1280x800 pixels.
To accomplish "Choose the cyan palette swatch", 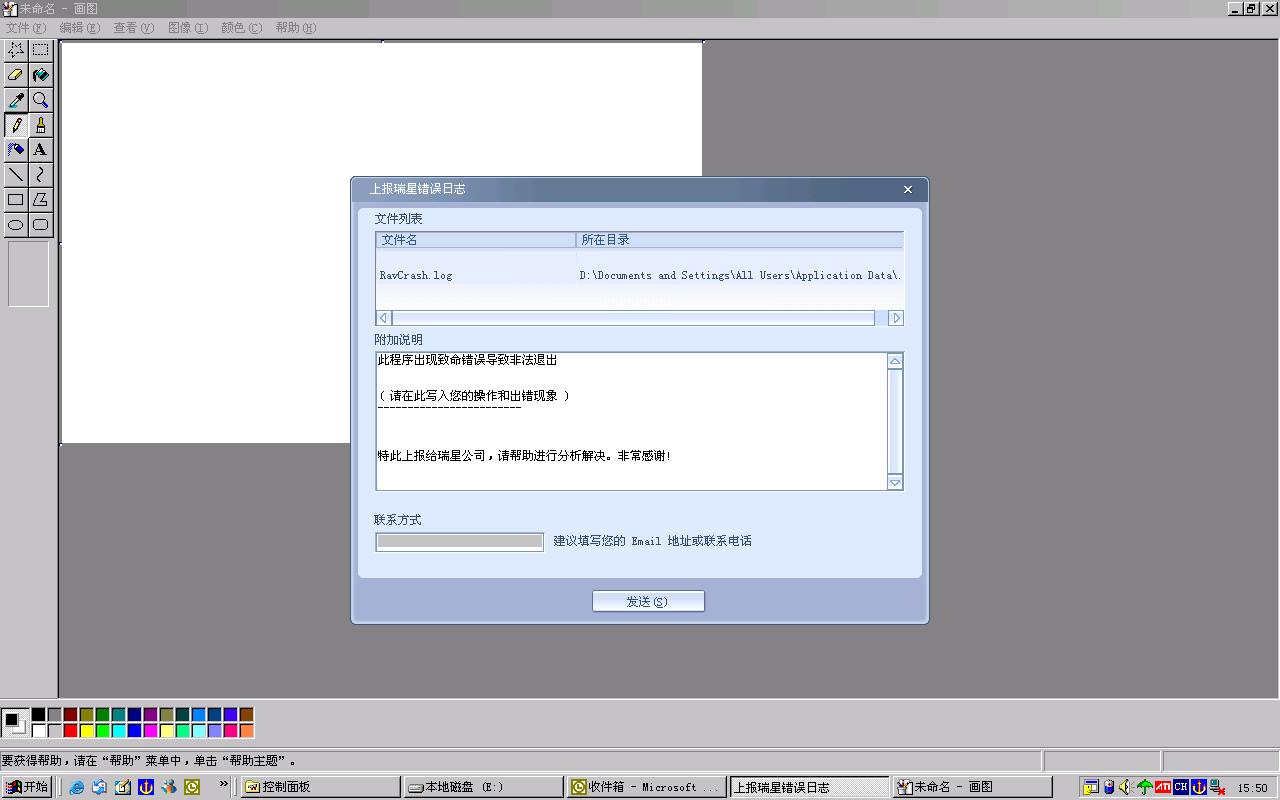I will 119,730.
